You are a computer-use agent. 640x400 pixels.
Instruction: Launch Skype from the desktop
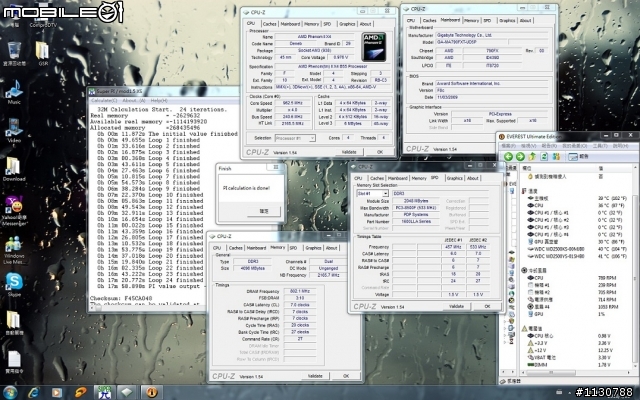point(14,284)
